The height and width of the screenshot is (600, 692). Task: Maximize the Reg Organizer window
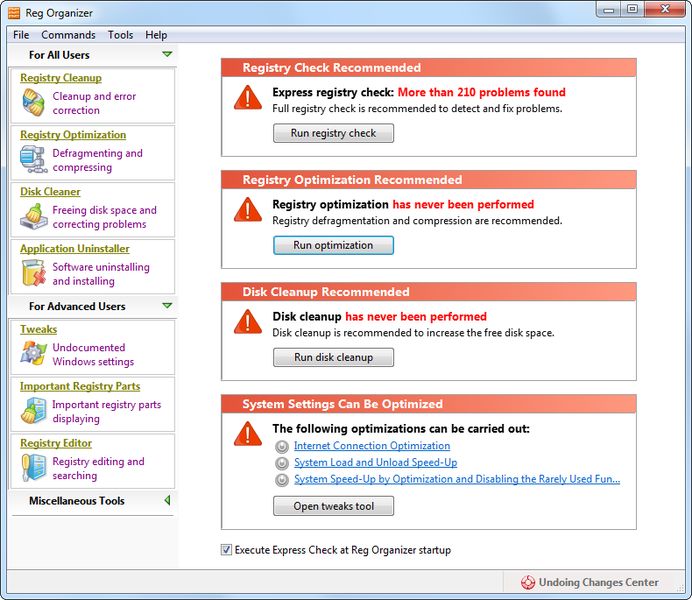click(632, 10)
